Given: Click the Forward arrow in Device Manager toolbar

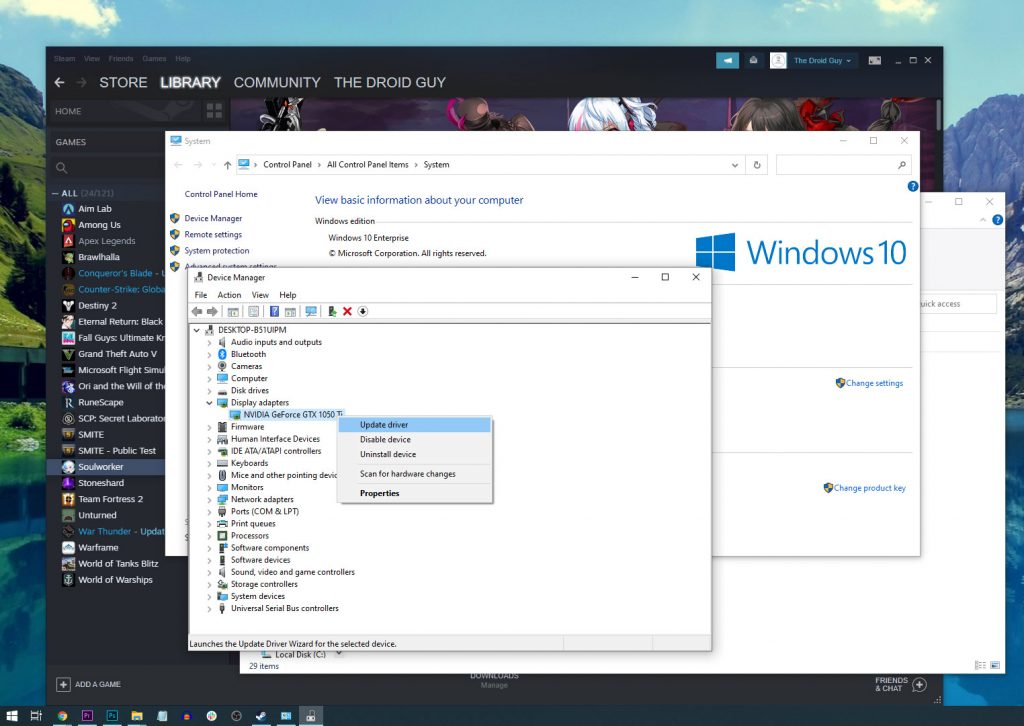Looking at the screenshot, I should pos(212,311).
